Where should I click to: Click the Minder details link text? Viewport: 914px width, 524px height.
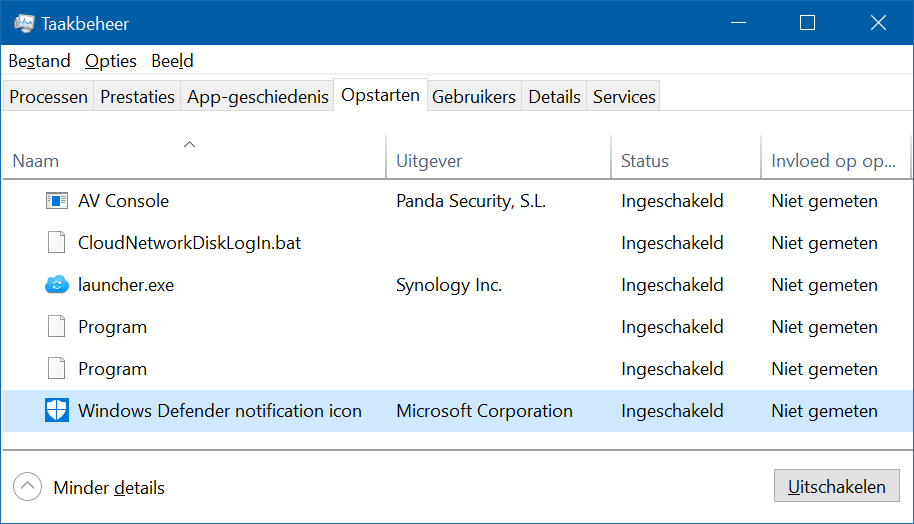[x=109, y=488]
